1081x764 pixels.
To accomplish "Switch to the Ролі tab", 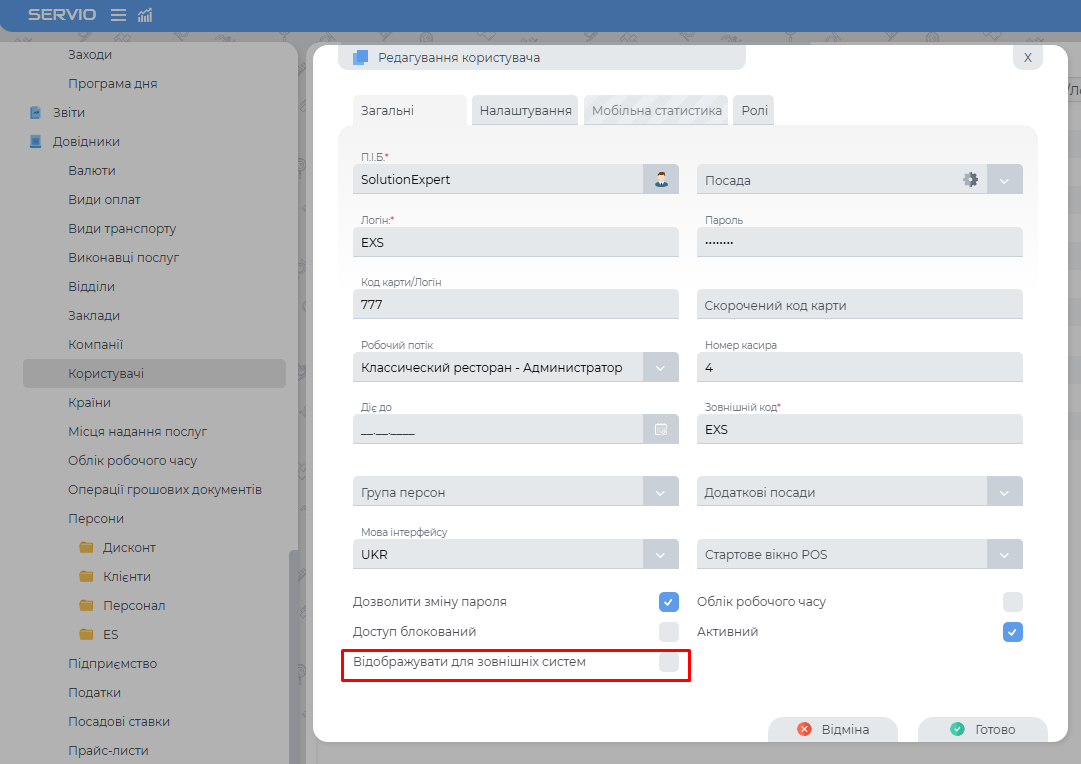I will click(x=754, y=111).
